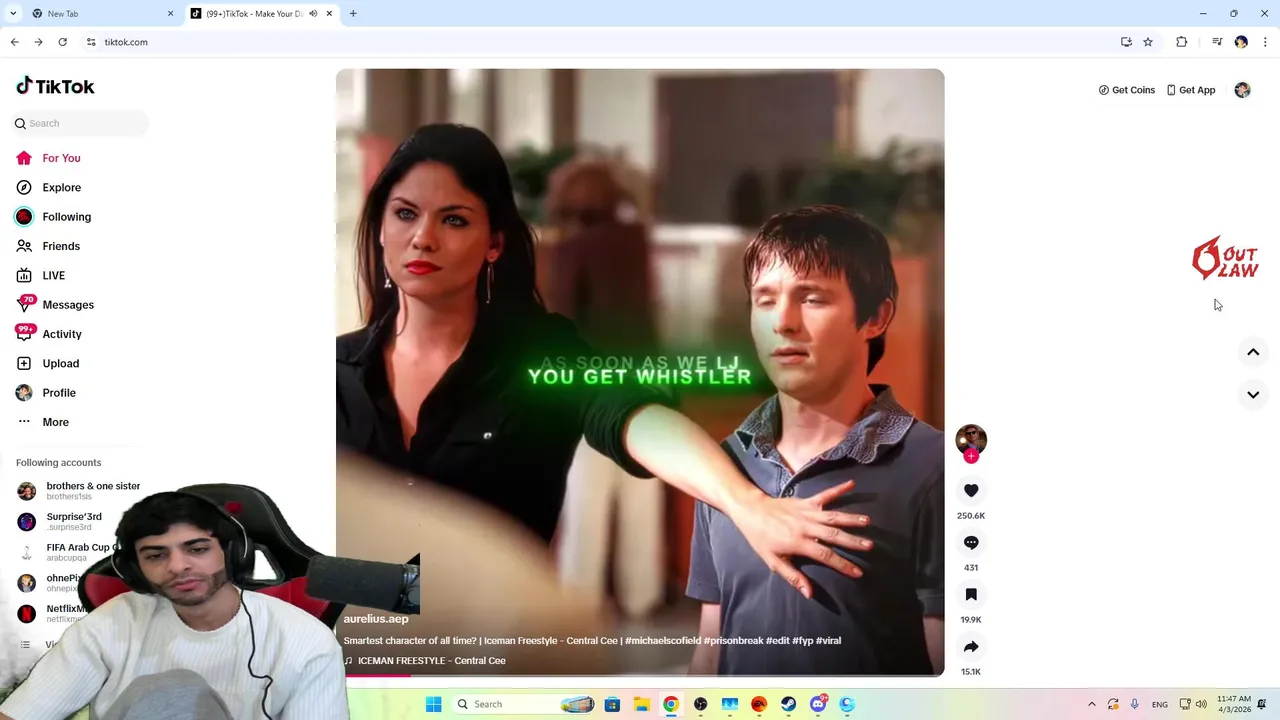Open Steam from taskbar

[x=788, y=704]
